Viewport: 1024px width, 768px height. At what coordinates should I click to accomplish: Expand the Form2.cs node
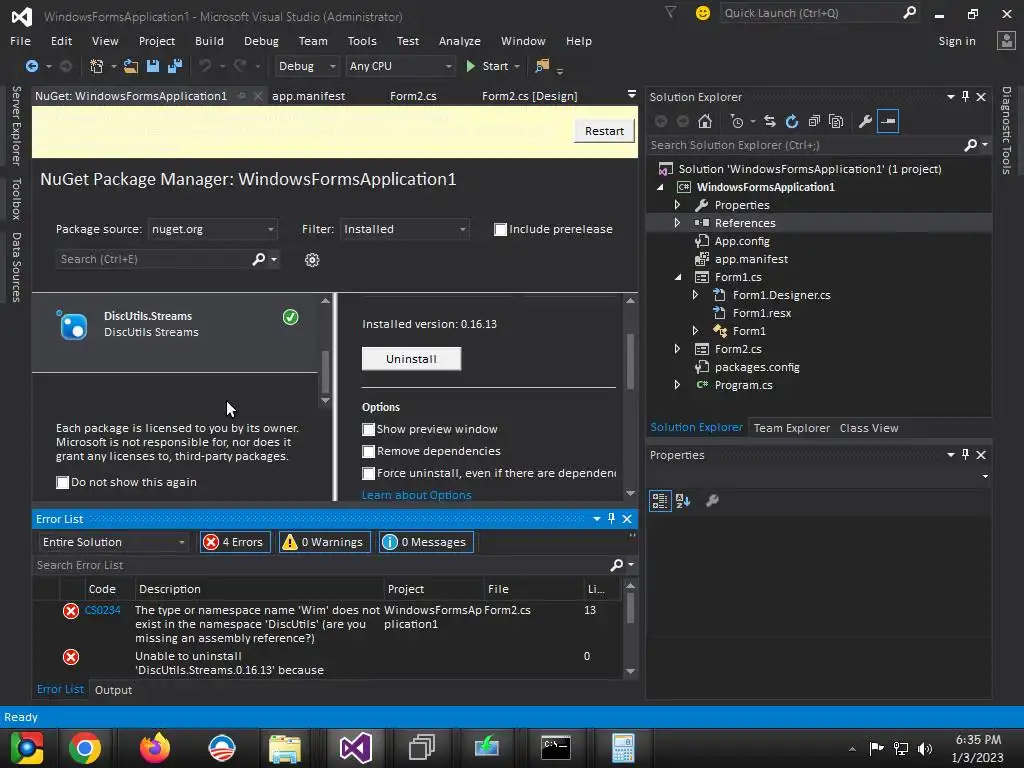pyautogui.click(x=677, y=349)
